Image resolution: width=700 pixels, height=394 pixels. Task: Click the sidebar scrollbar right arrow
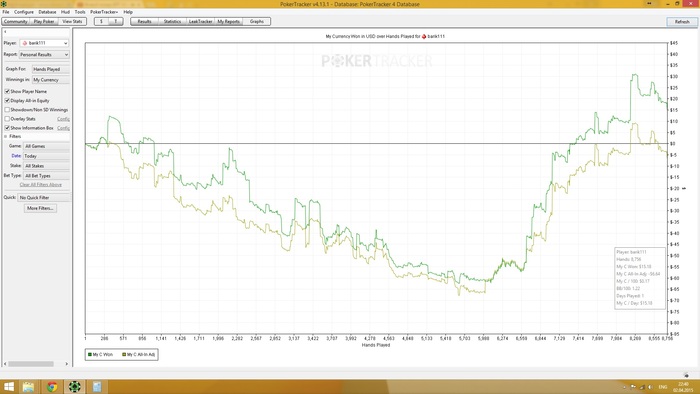pos(67,364)
